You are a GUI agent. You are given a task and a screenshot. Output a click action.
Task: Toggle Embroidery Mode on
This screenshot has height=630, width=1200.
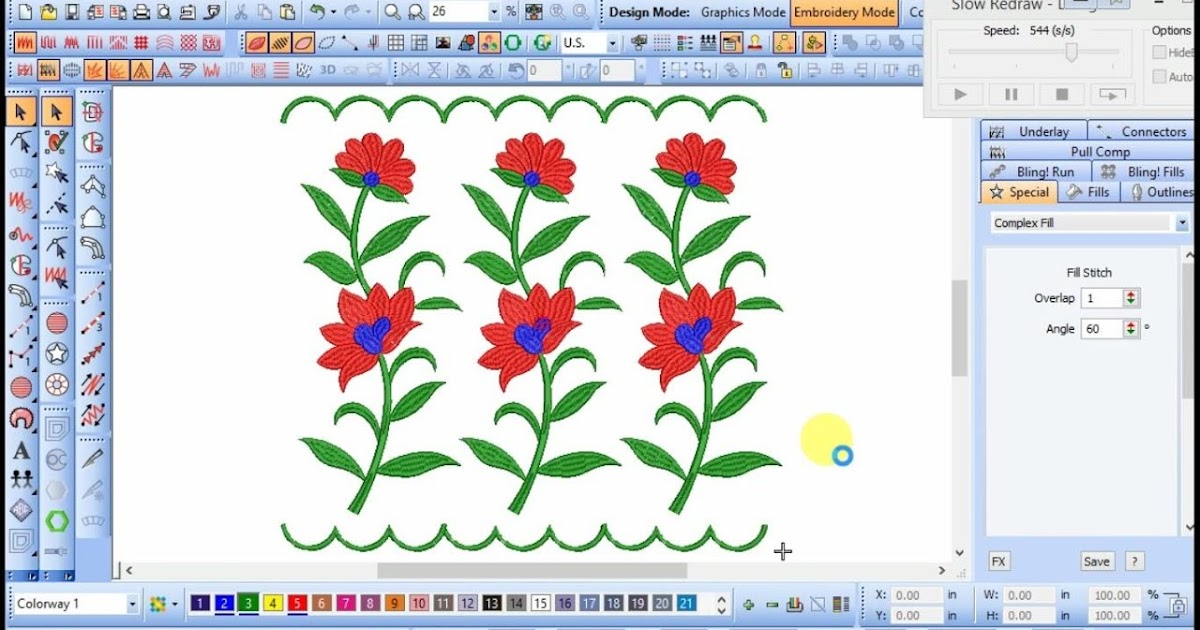tap(844, 13)
